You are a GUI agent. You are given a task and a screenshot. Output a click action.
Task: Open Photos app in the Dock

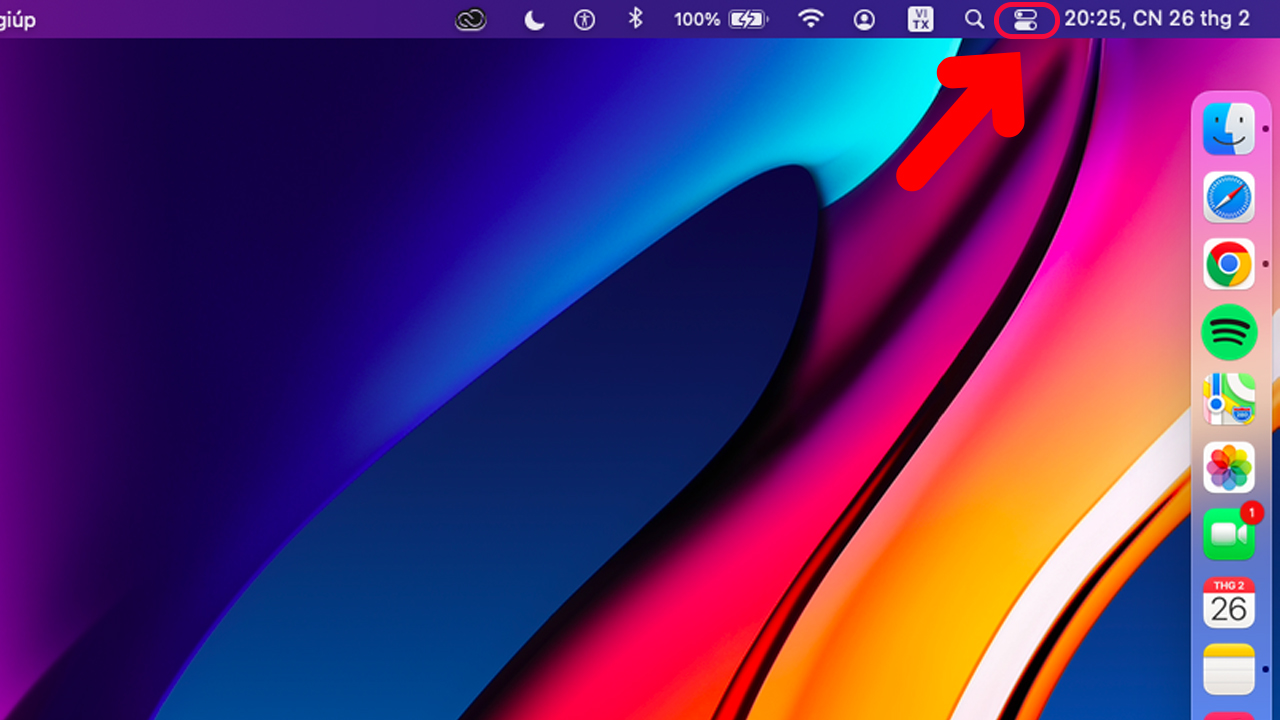pyautogui.click(x=1229, y=467)
